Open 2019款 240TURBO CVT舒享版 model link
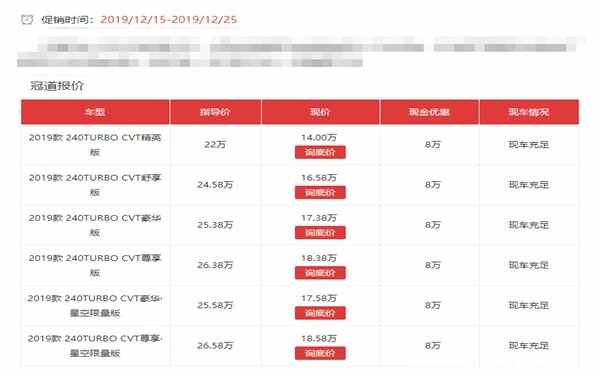The height and width of the screenshot is (372, 600). click(95, 185)
